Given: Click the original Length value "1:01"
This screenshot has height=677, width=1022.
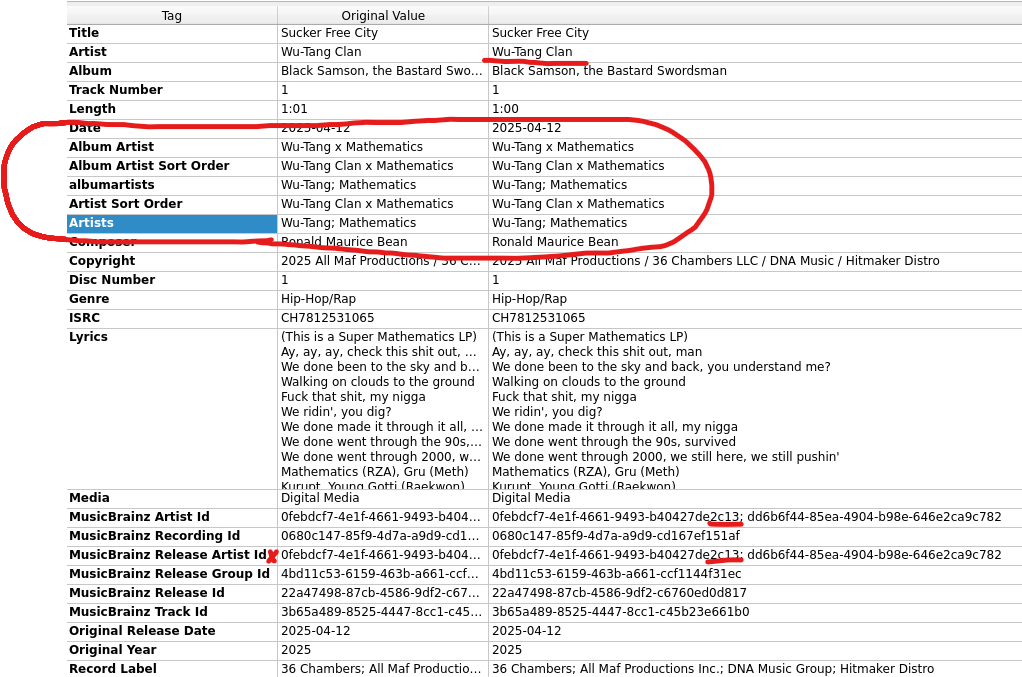Looking at the screenshot, I should coord(294,109).
